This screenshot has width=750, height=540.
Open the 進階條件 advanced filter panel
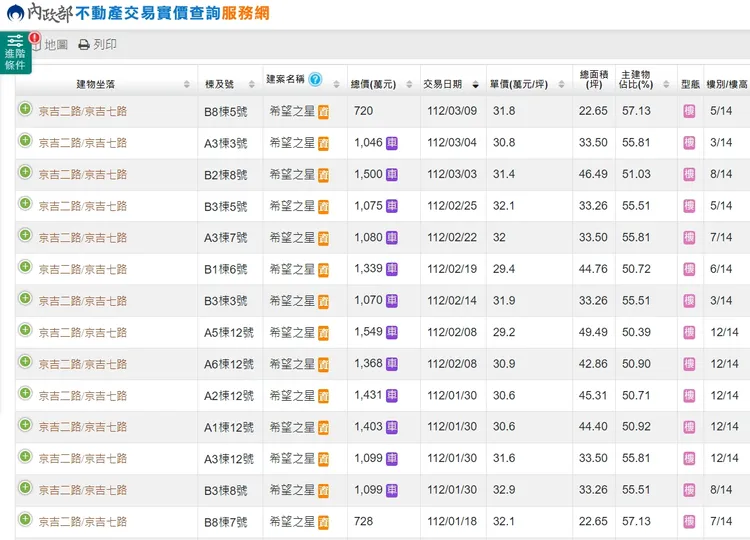click(x=15, y=52)
